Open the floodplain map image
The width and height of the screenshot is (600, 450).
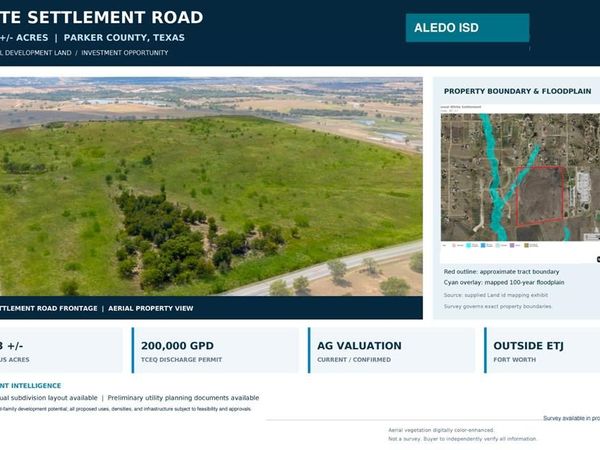[520, 177]
